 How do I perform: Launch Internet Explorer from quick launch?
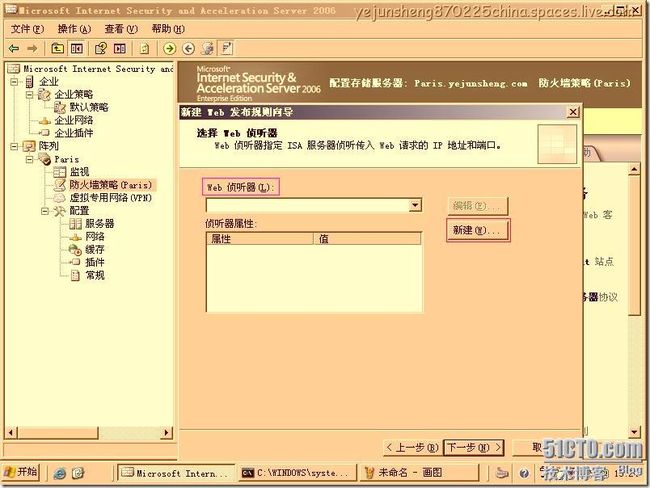tap(60, 473)
